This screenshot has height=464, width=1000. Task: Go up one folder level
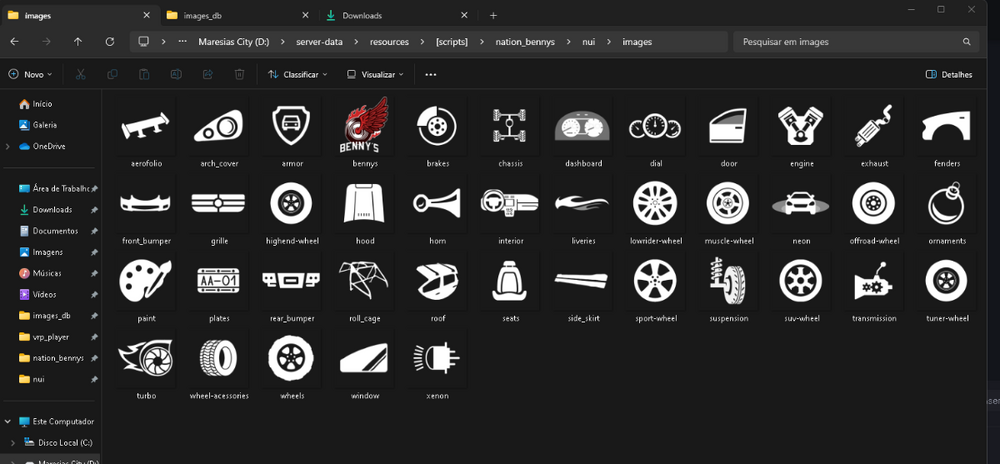[78, 42]
